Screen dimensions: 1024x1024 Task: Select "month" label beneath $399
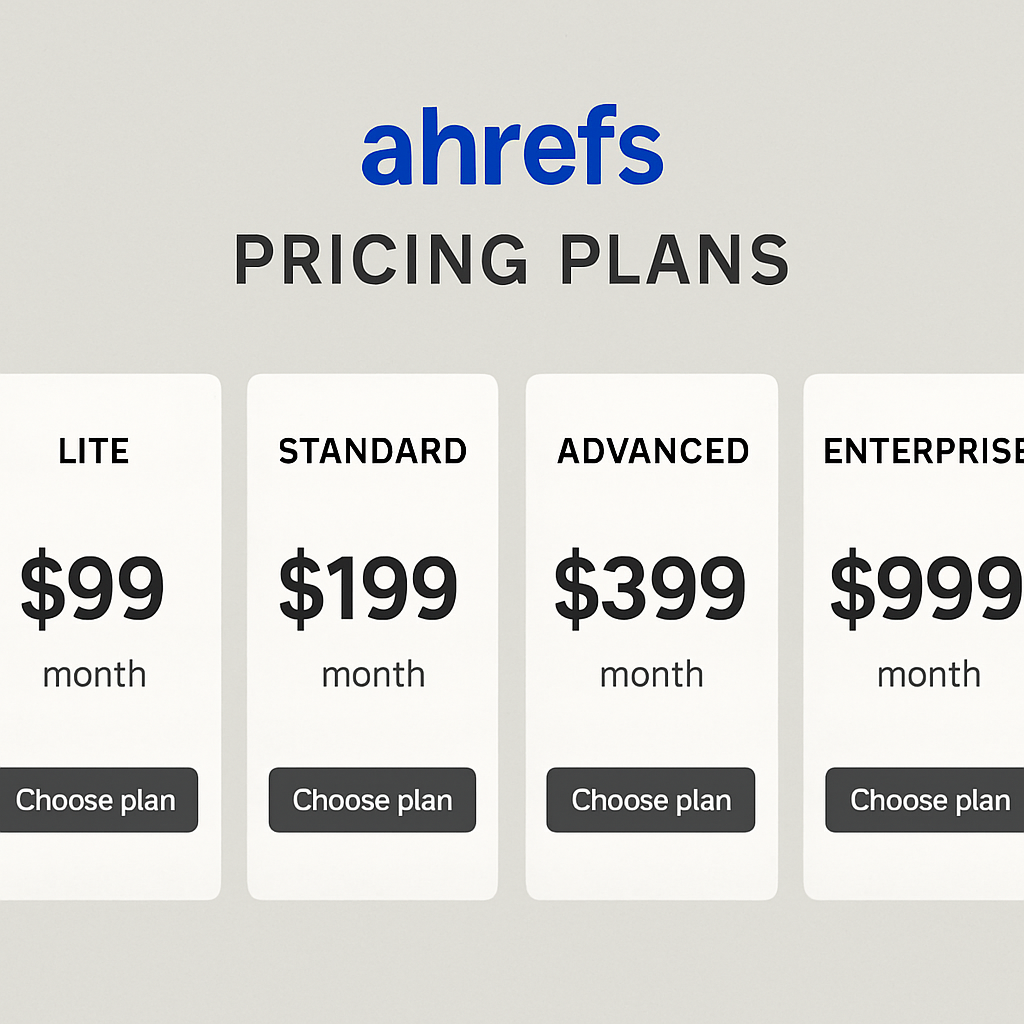652,675
